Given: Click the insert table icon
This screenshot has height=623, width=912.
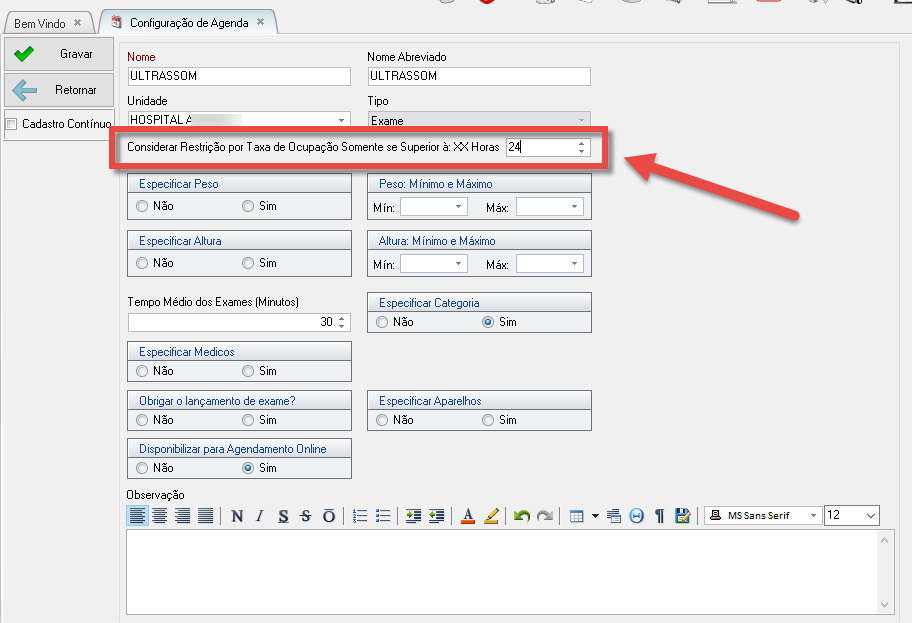Looking at the screenshot, I should tap(576, 516).
